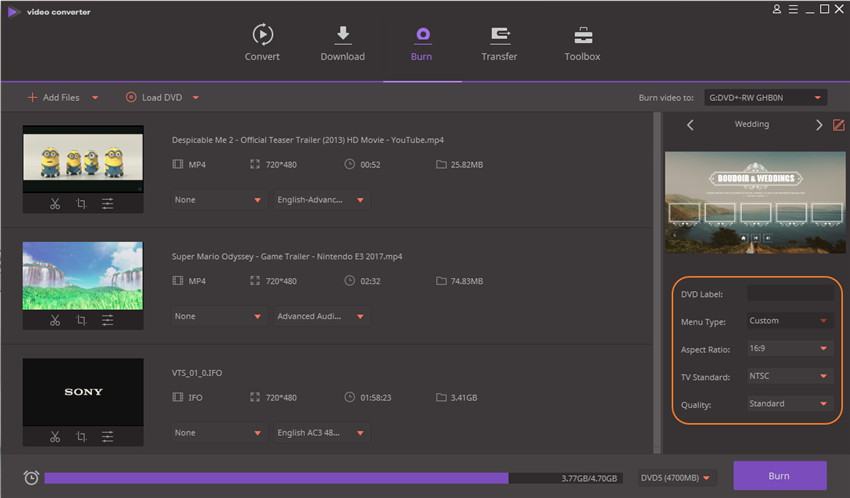Screen dimensions: 850x498
Task: Open effects settings icon under Sony video
Action: click(108, 436)
